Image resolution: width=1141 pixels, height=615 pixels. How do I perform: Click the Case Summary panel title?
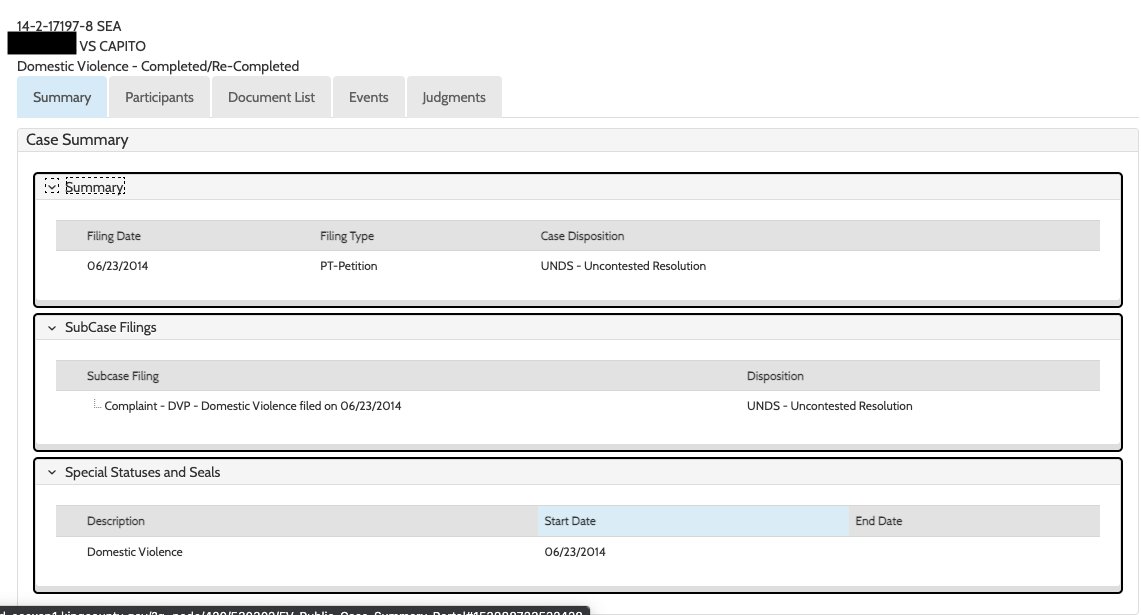pos(77,140)
